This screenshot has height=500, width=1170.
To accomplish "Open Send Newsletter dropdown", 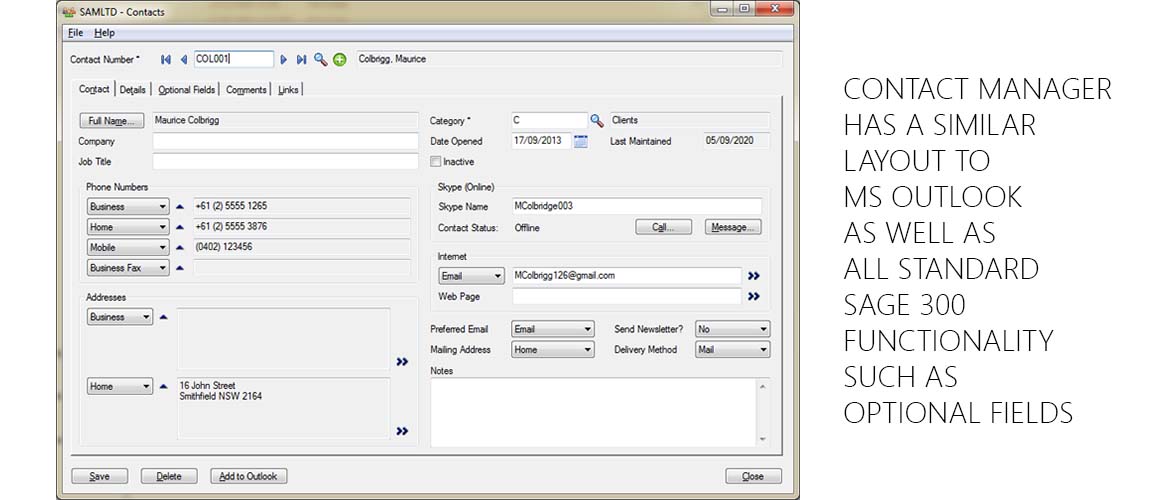I will click(733, 329).
